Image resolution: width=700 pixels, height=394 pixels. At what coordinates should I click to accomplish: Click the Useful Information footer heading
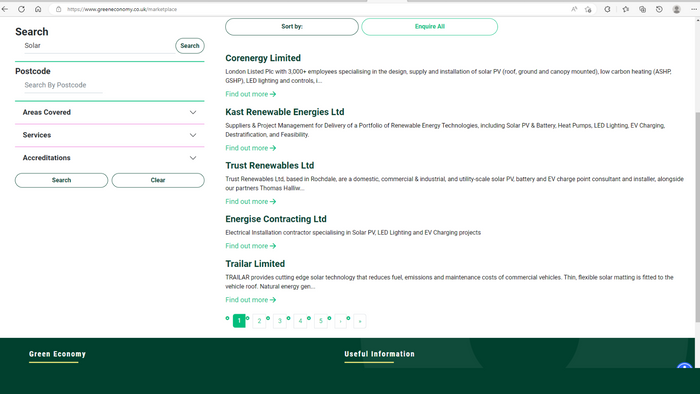(379, 354)
